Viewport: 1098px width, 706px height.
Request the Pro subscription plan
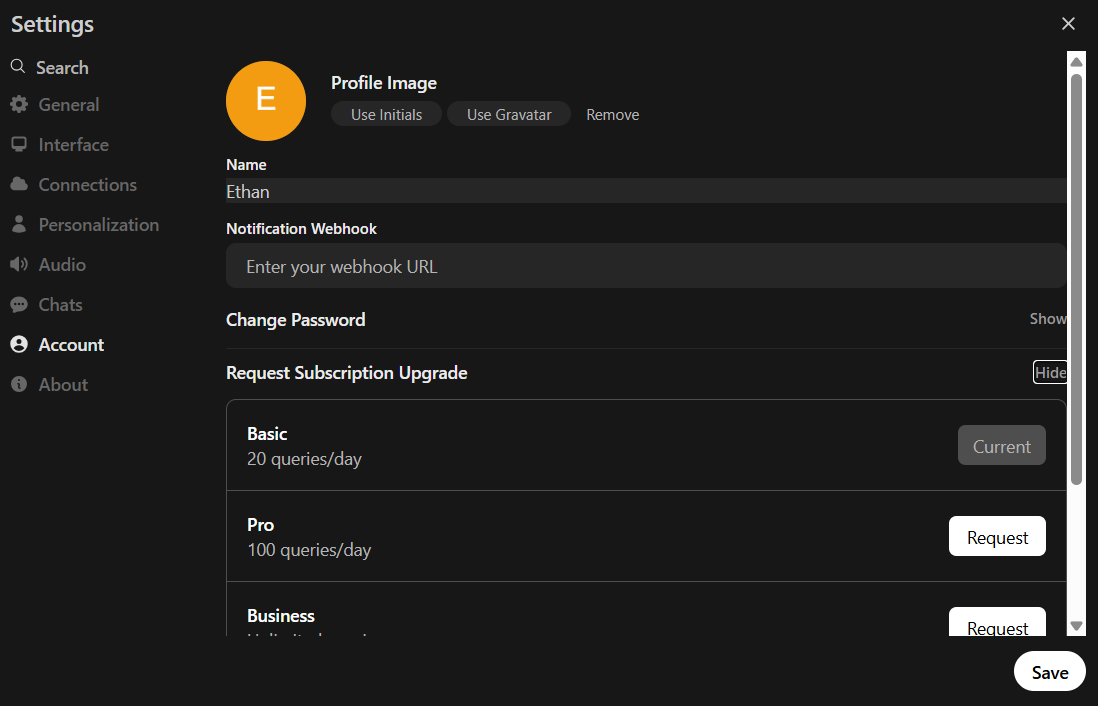pyautogui.click(x=997, y=537)
